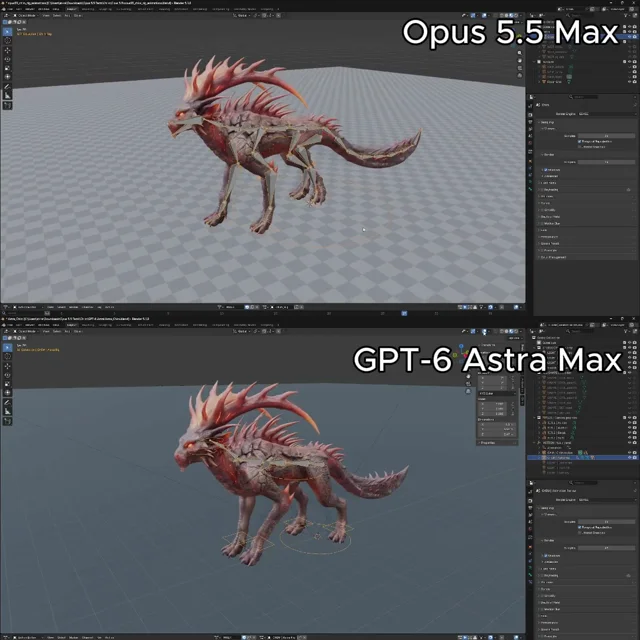This screenshot has height=640, width=640.
Task: Toggle Jittered Shadows checkbox in top window
Action: click(580, 147)
